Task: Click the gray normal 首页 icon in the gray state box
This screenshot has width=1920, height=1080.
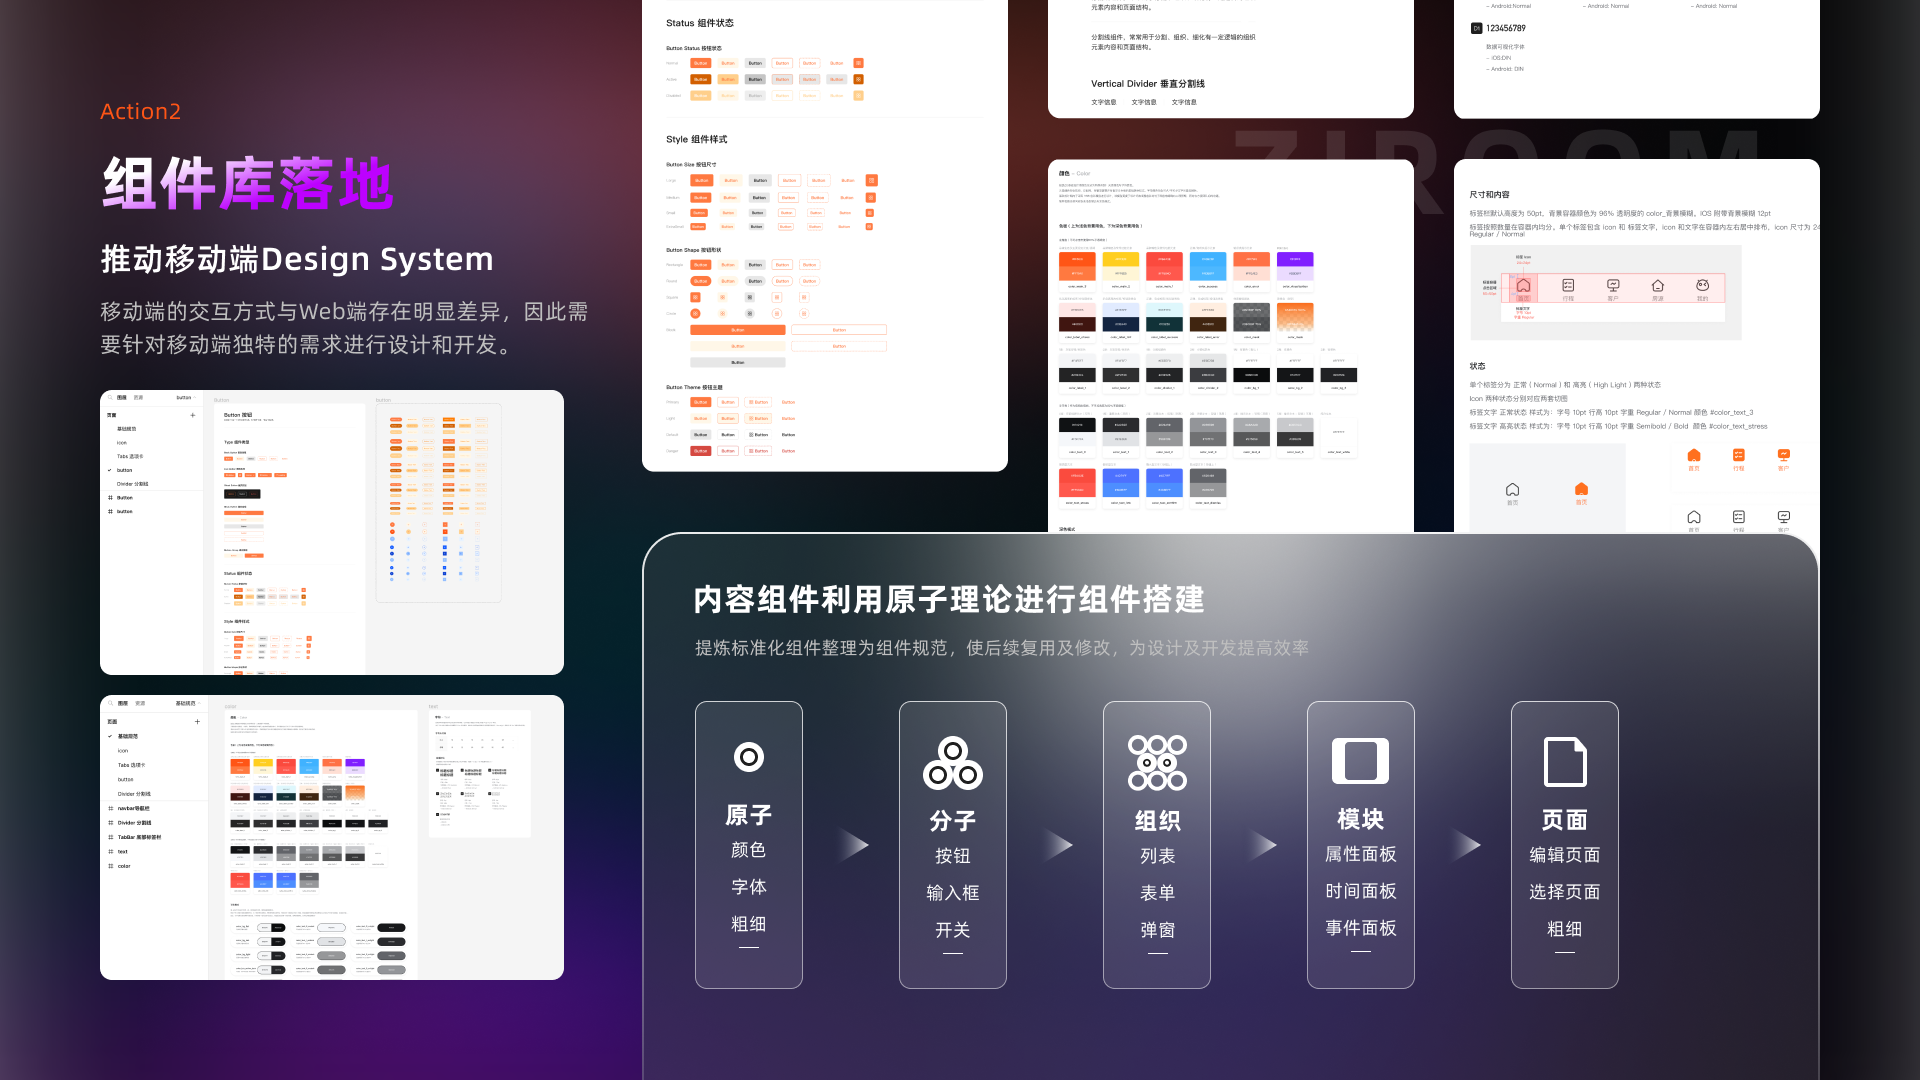Action: pos(1512,489)
